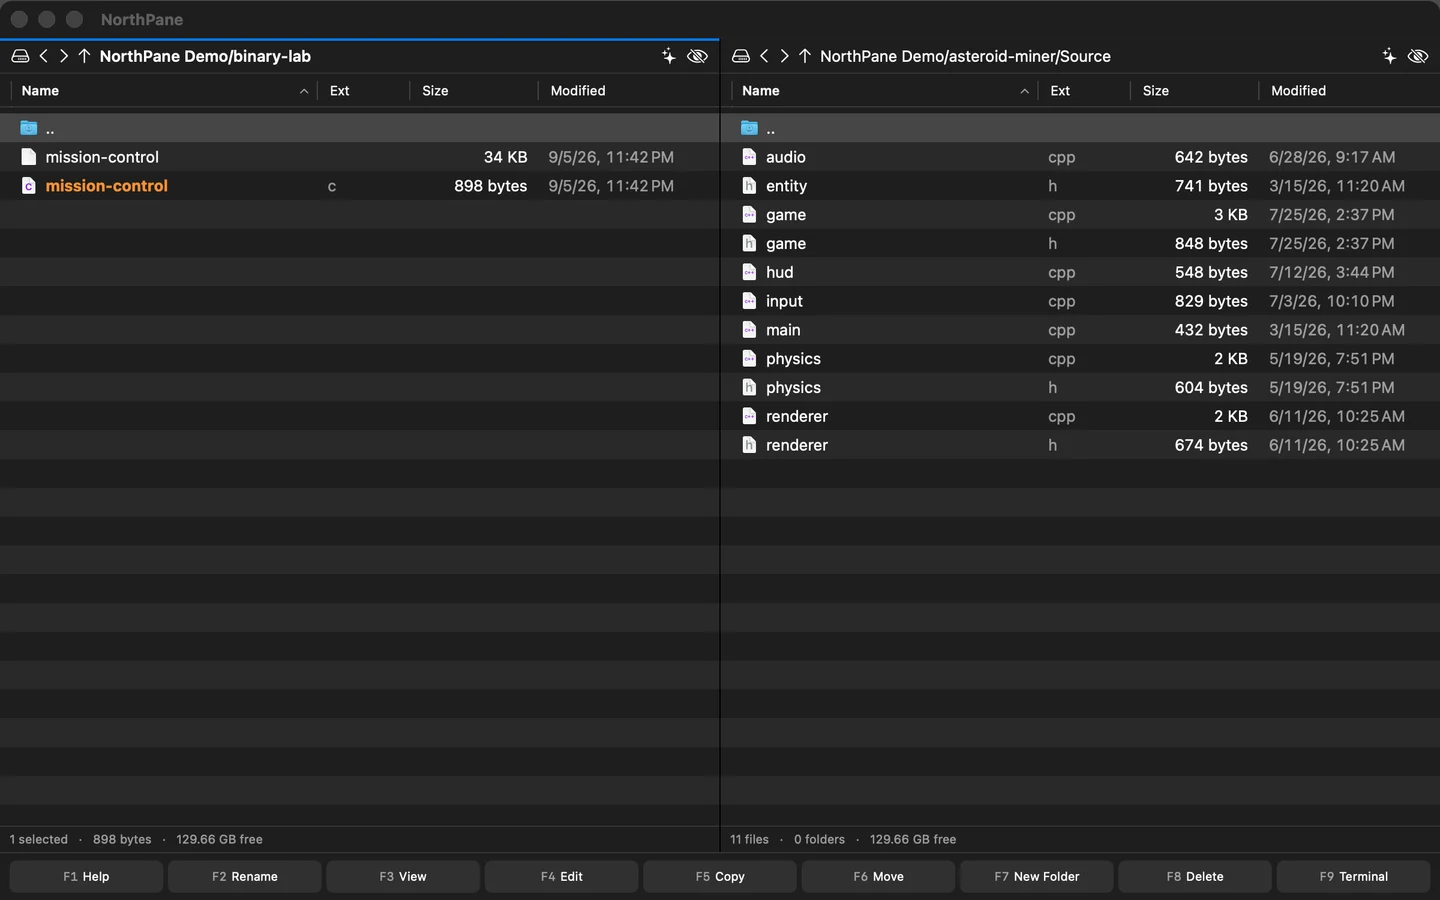Click the game cpp file icon
This screenshot has height=900, width=1440.
pyautogui.click(x=749, y=215)
